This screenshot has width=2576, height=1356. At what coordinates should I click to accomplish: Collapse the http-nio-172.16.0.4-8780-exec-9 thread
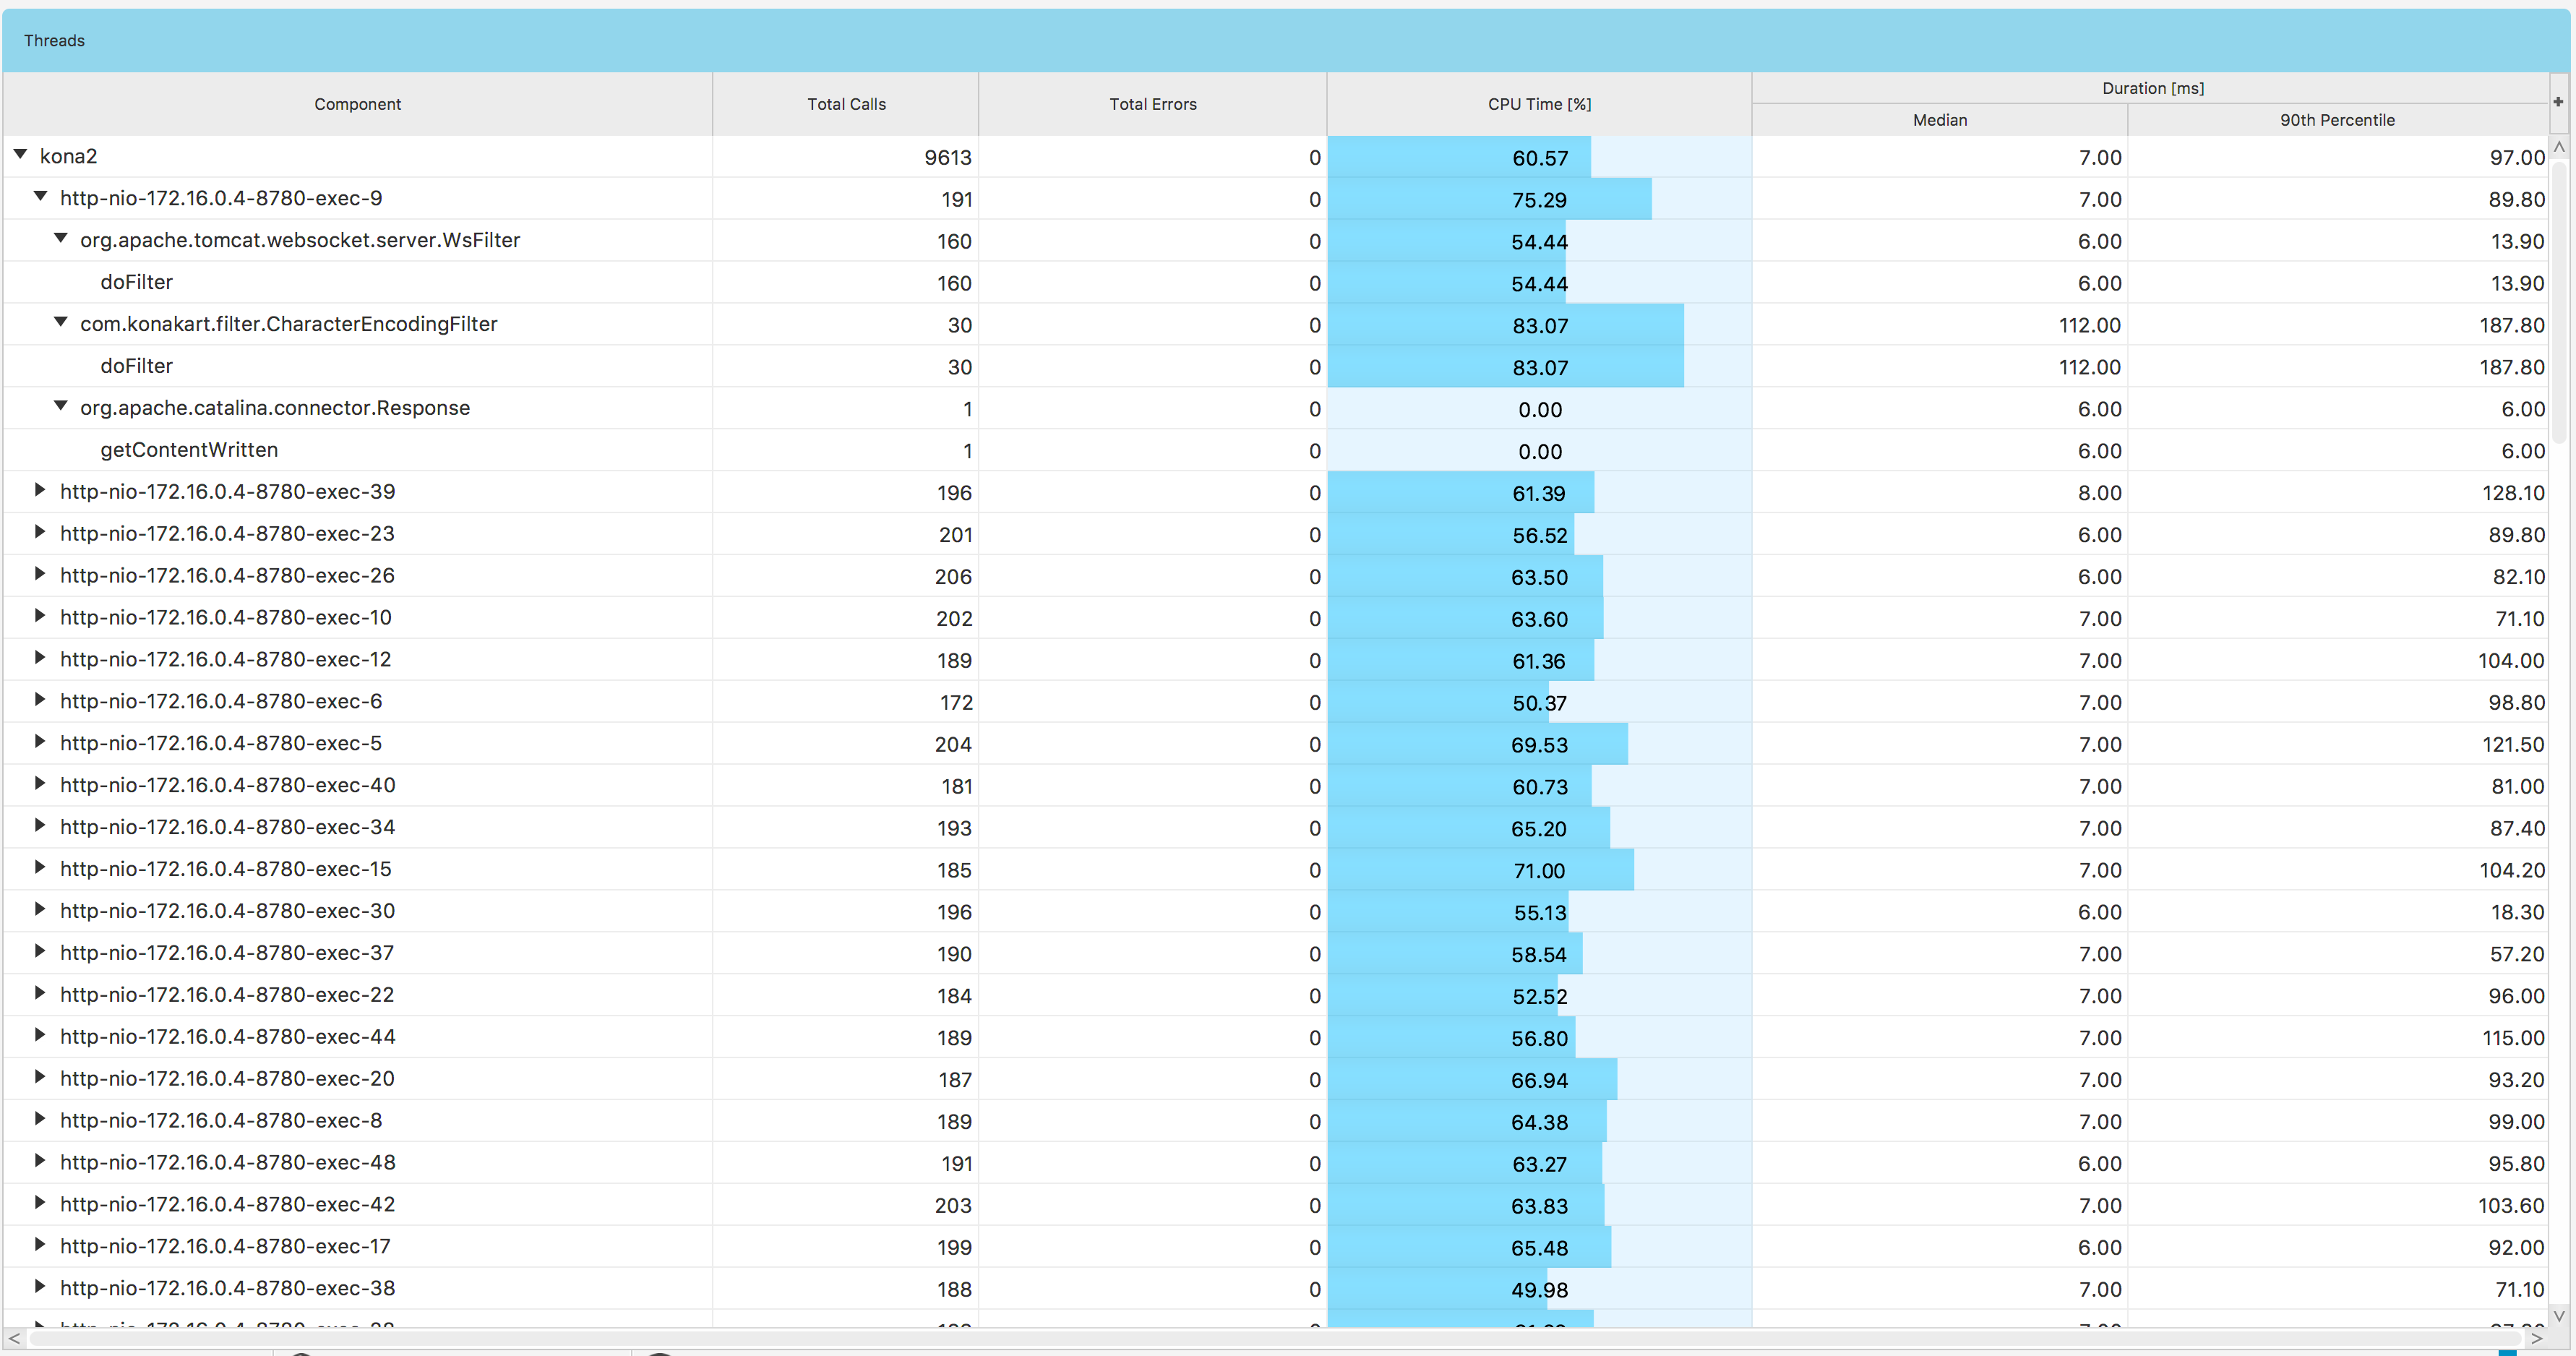coord(40,197)
